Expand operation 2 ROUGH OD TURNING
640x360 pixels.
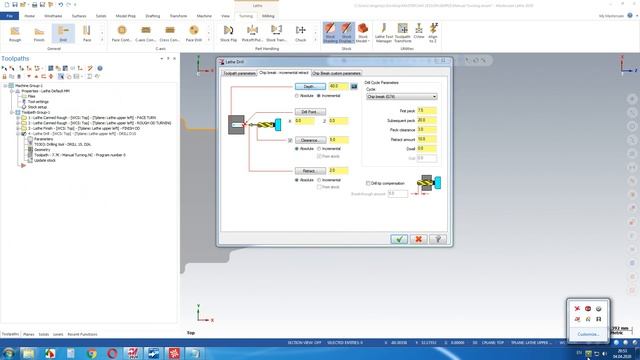(x=18, y=123)
